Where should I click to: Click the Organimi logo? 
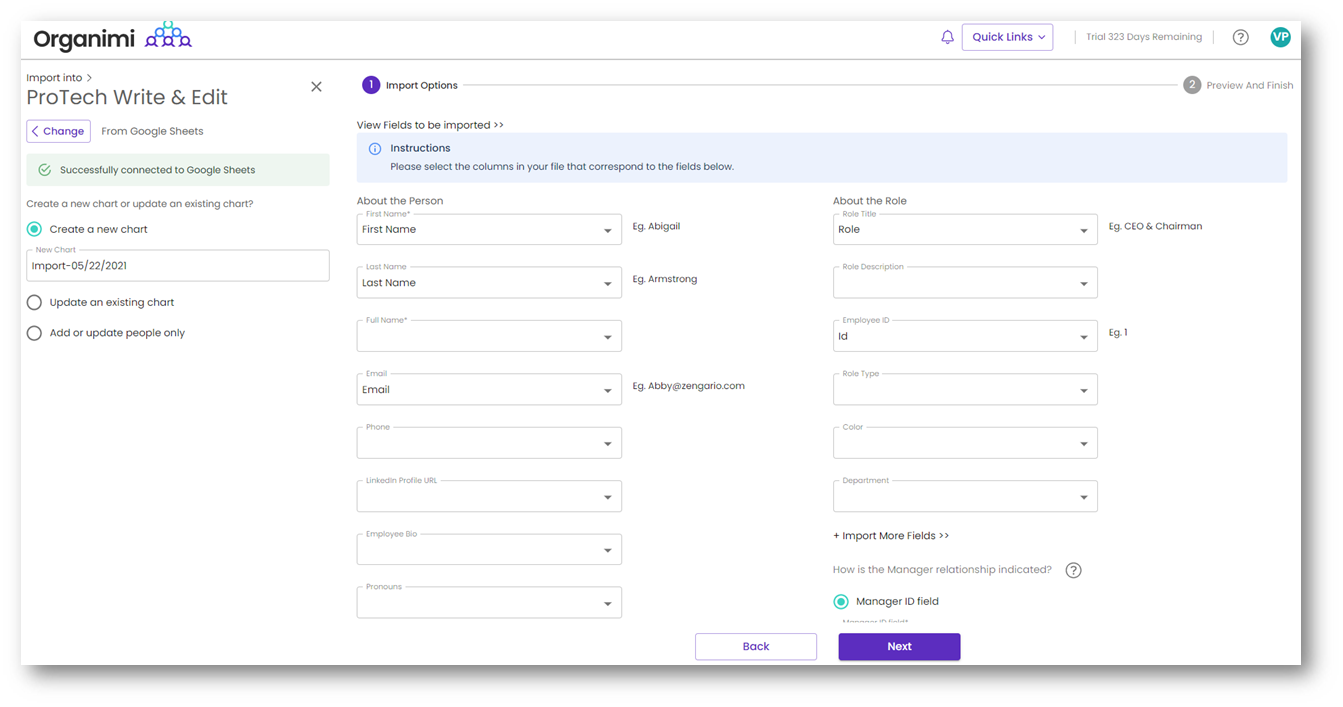click(x=112, y=38)
